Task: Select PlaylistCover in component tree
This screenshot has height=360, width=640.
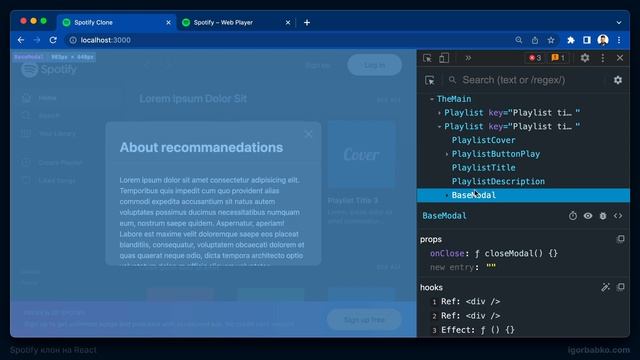Action: pos(484,140)
